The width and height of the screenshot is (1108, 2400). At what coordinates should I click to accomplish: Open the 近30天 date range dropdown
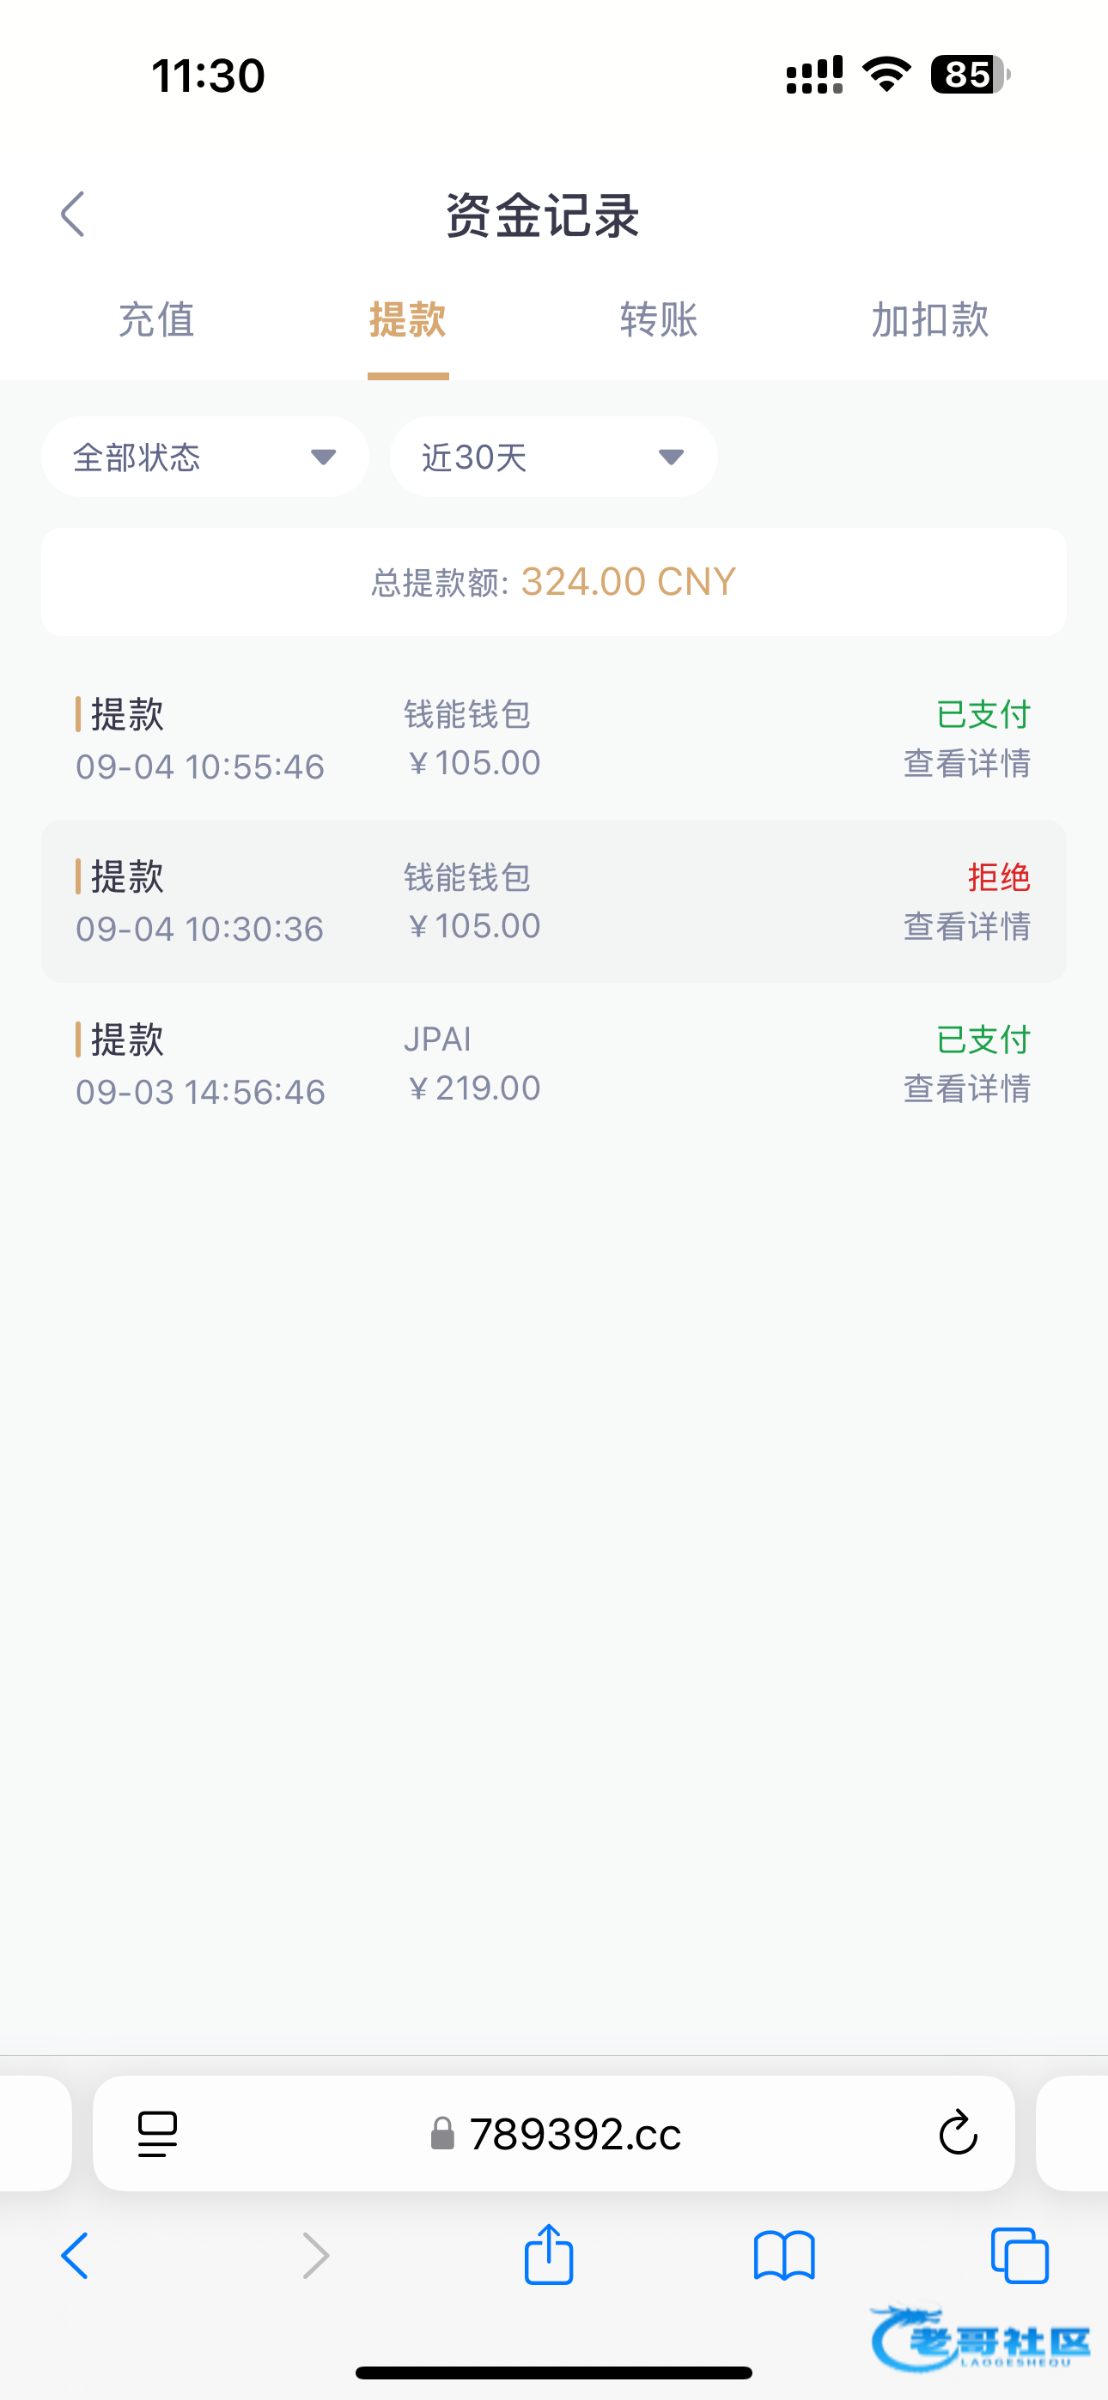(553, 457)
